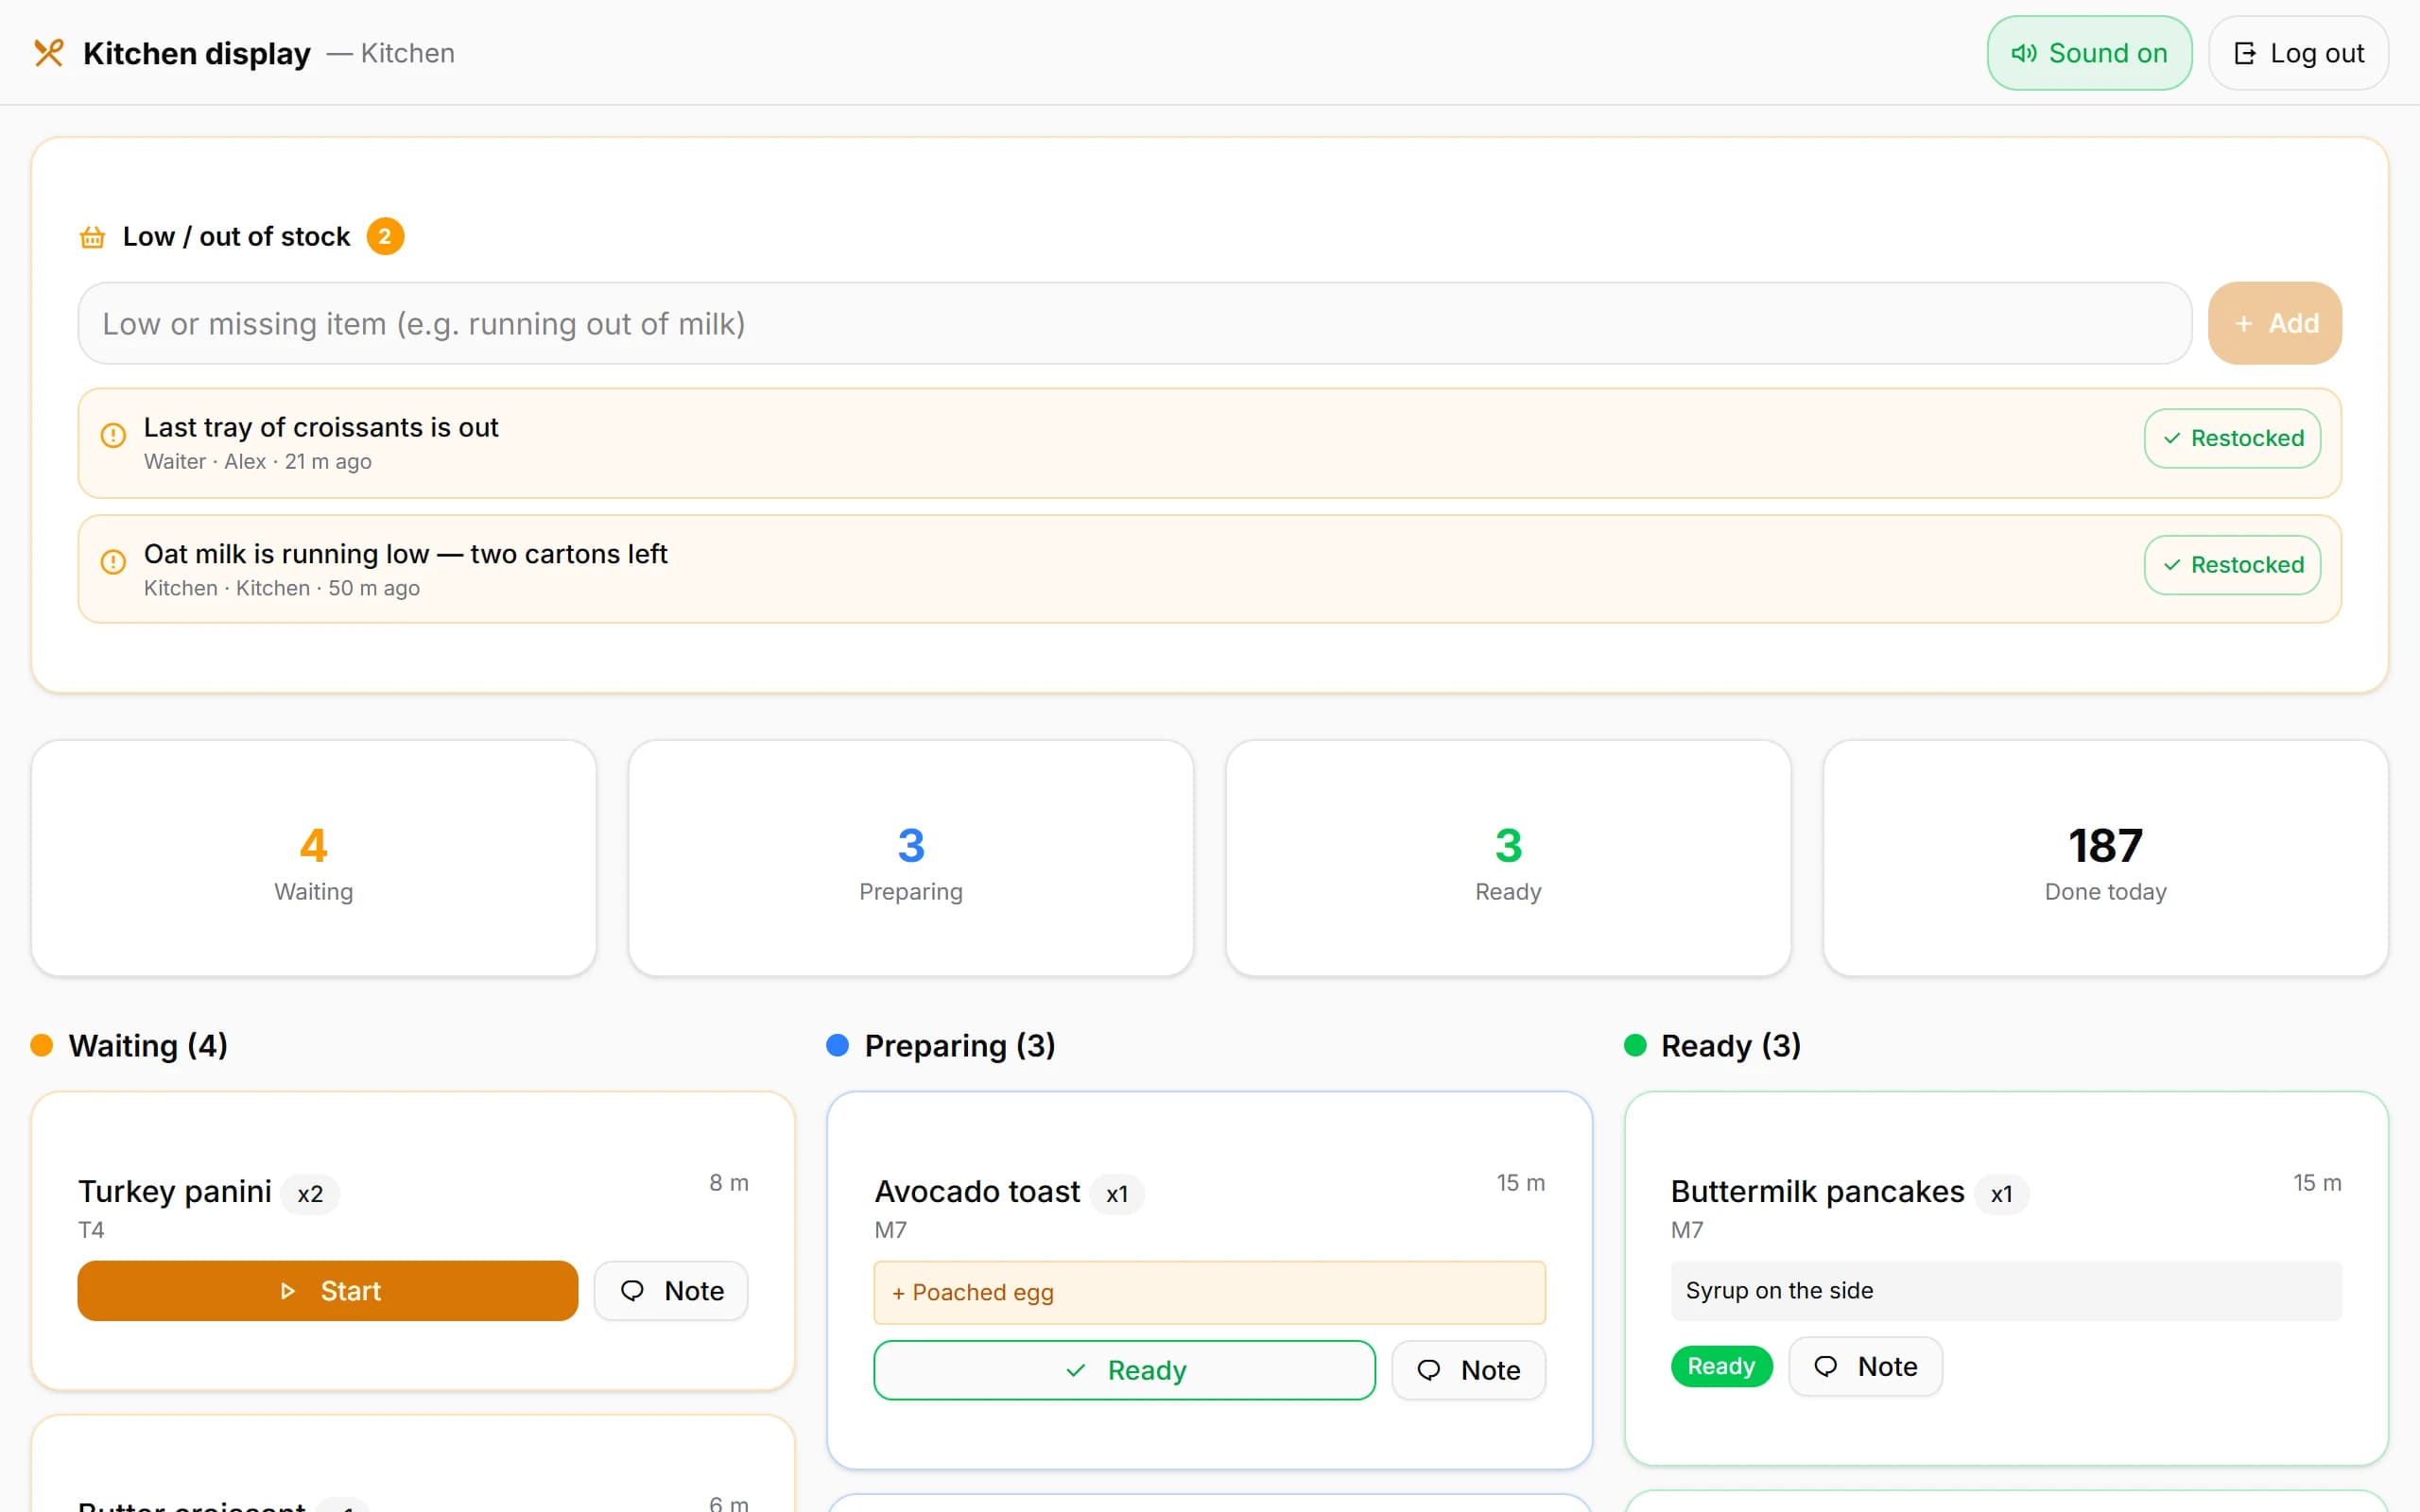Add a Note to Avocado toast
The height and width of the screenshot is (1512, 2420).
tap(1468, 1370)
